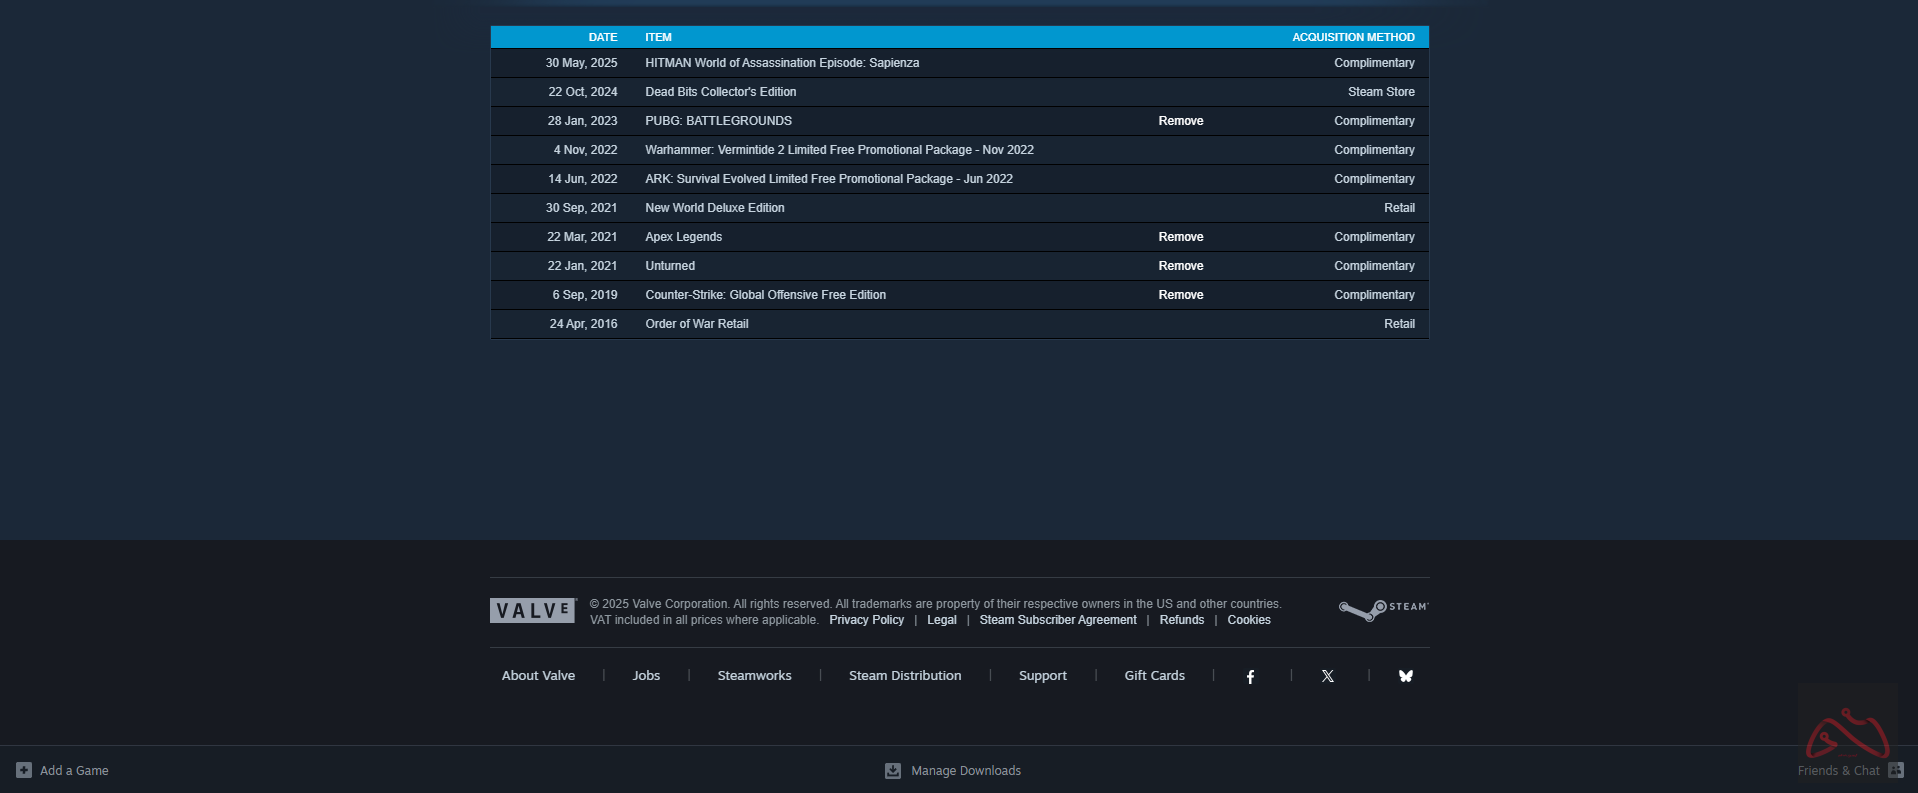
Task: Click the Add a Game plus icon
Action: pos(24,770)
